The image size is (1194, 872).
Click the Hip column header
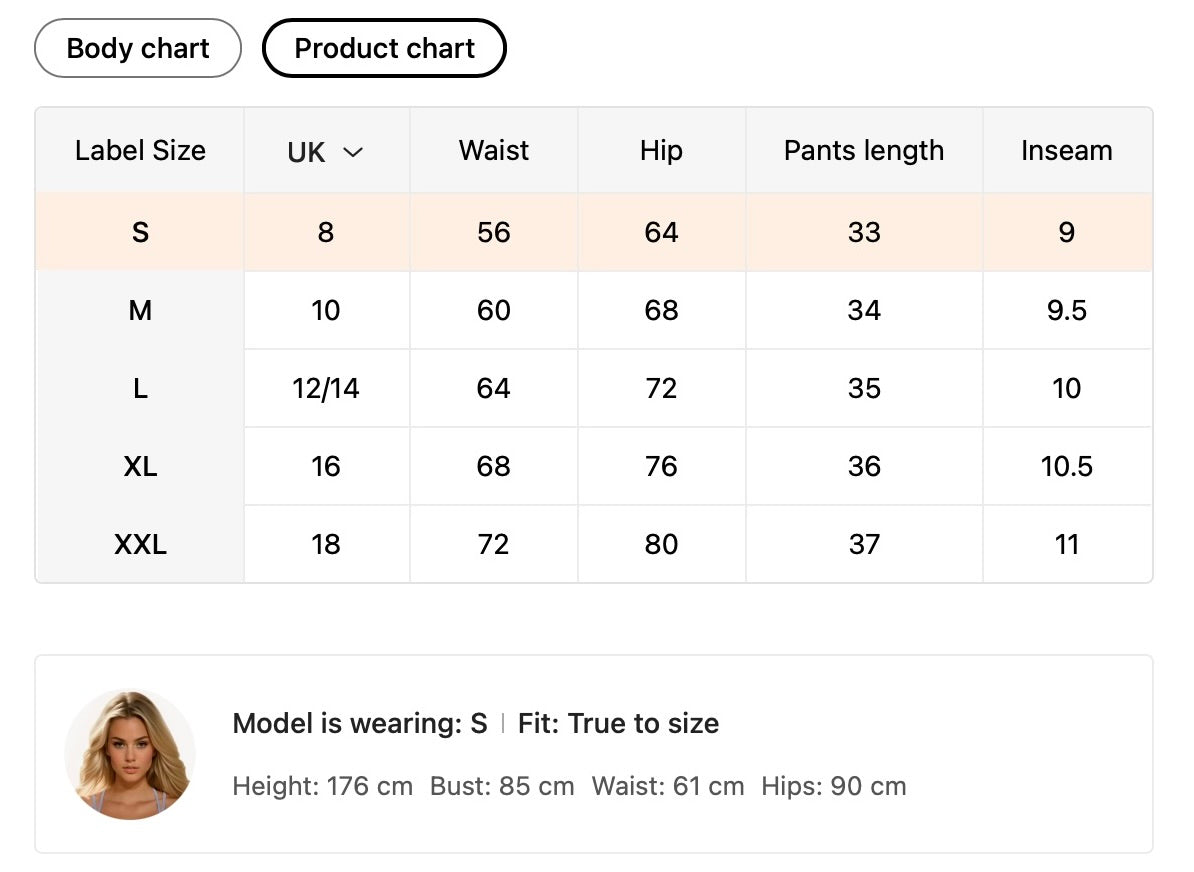click(661, 151)
